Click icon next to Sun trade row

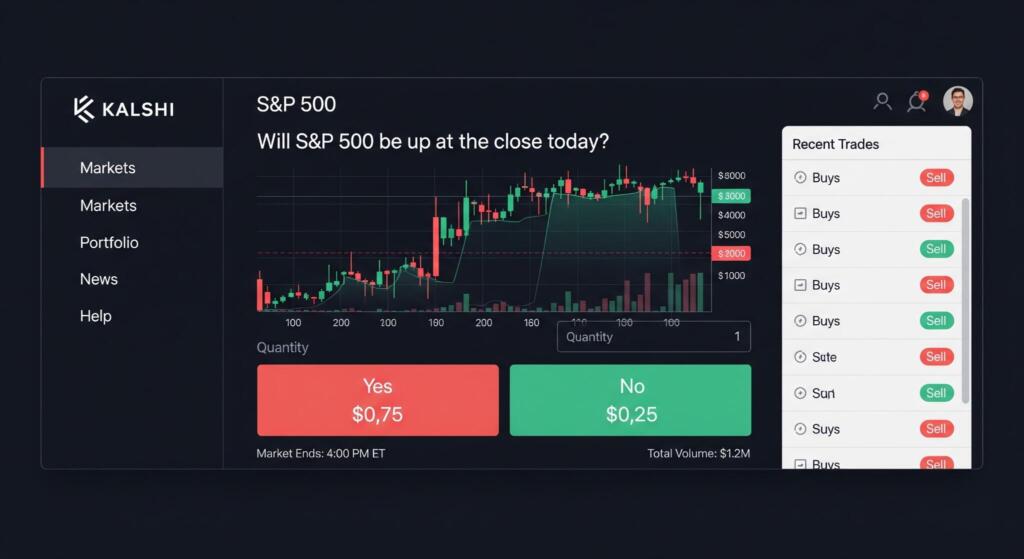click(800, 393)
